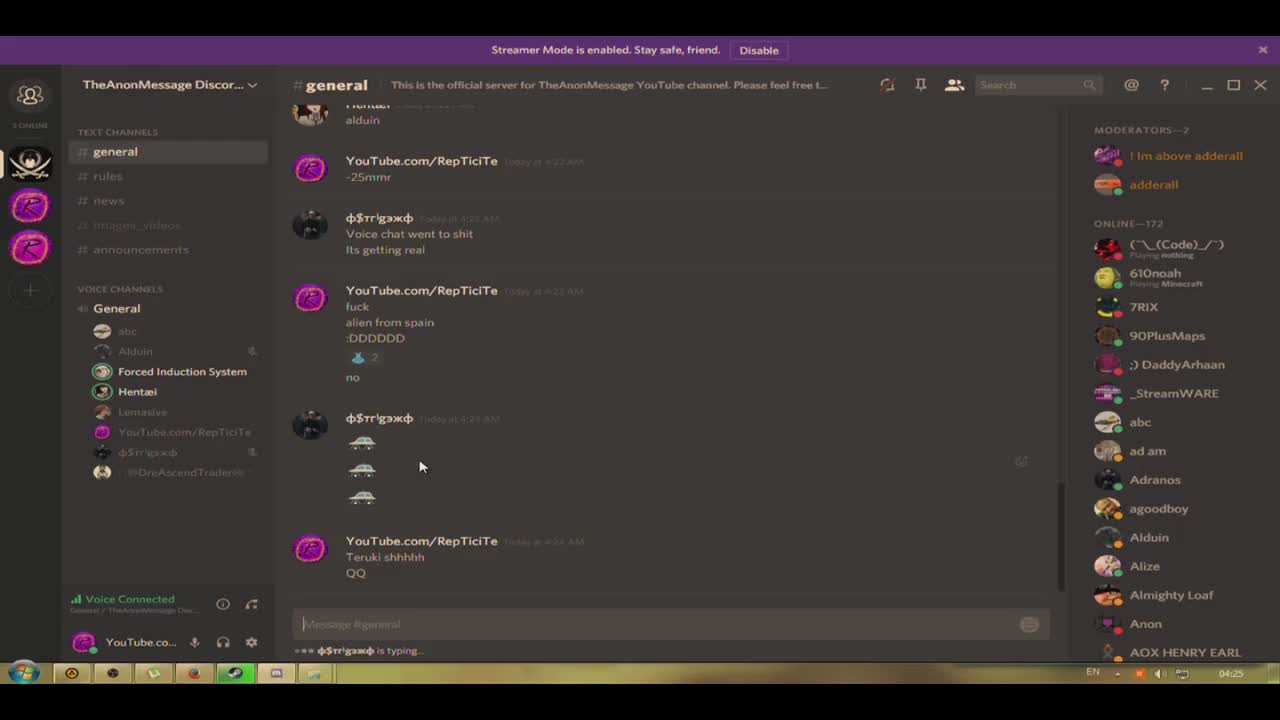Screen dimensions: 1280x720
Task: Click the Voice Connected status label
Action: coord(130,599)
